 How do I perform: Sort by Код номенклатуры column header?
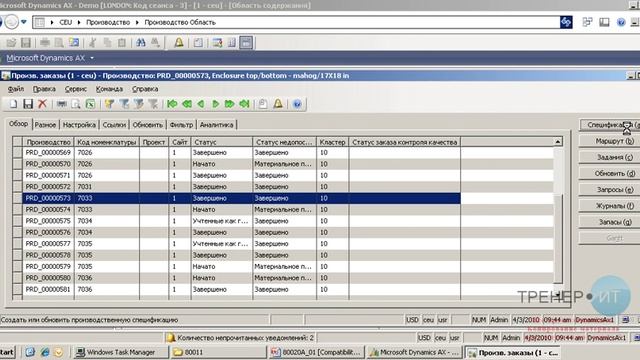click(x=107, y=142)
